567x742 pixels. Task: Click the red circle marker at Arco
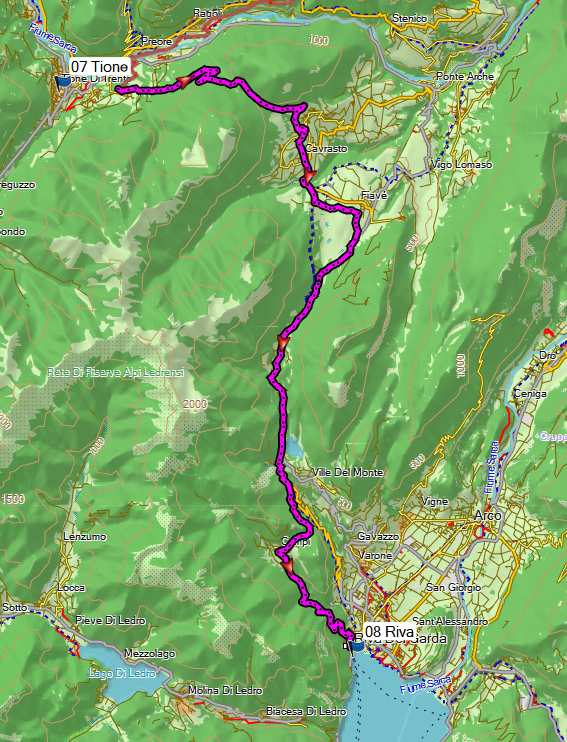[479, 532]
